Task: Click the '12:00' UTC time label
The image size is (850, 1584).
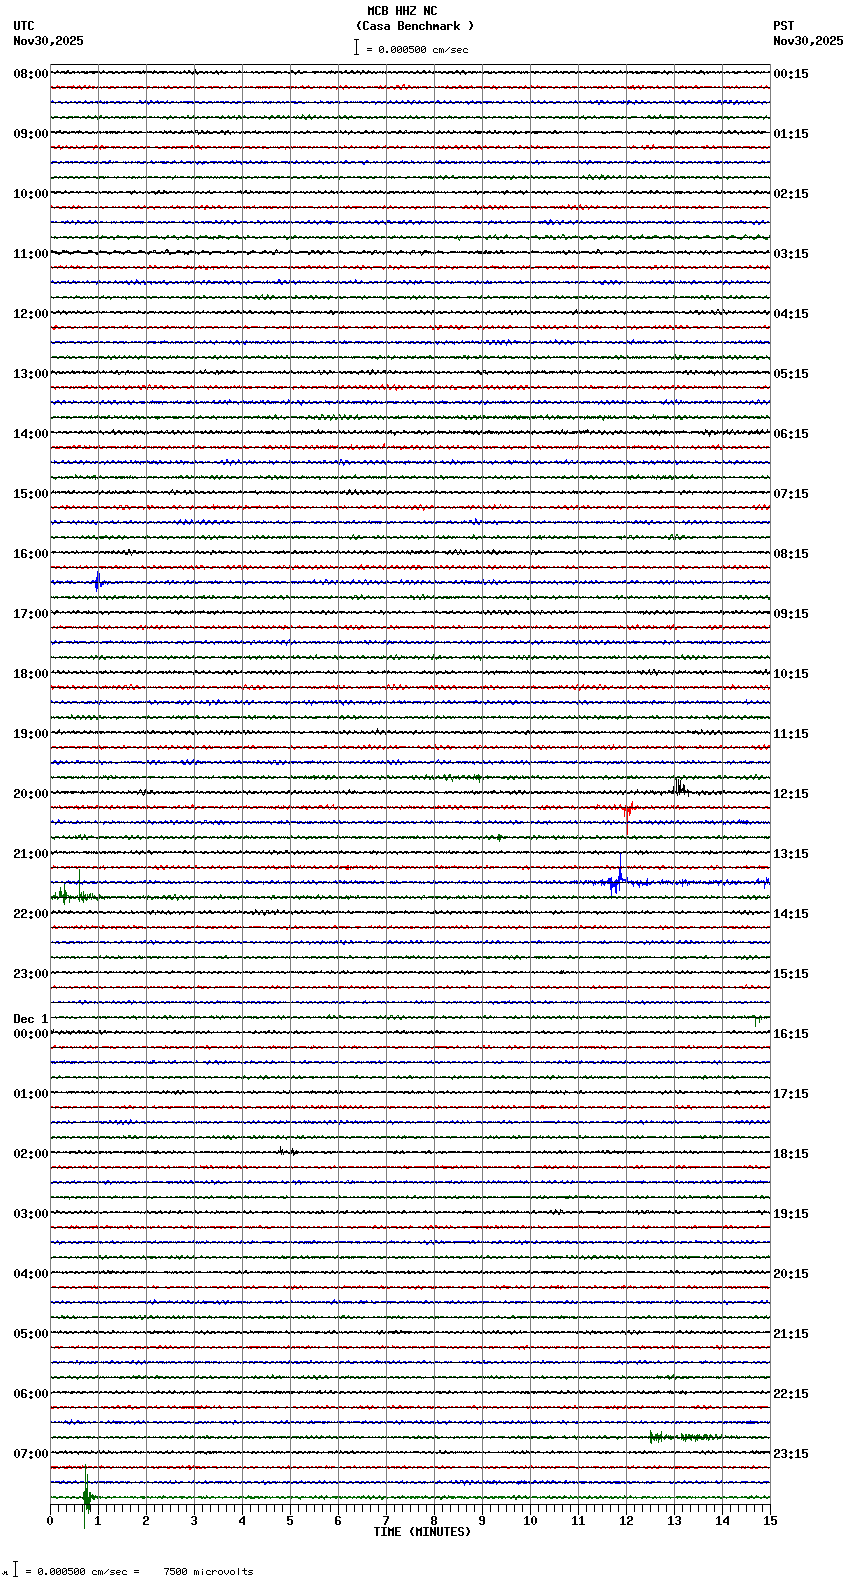Action: [x=30, y=314]
